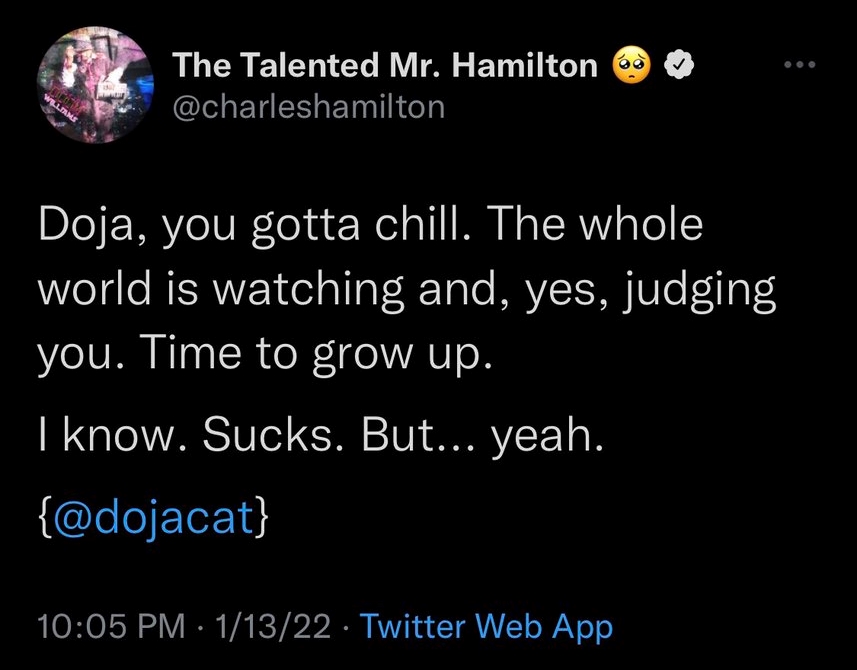Click display name The Talented Mr. Hamilton
This screenshot has width=857, height=670.
click(387, 67)
